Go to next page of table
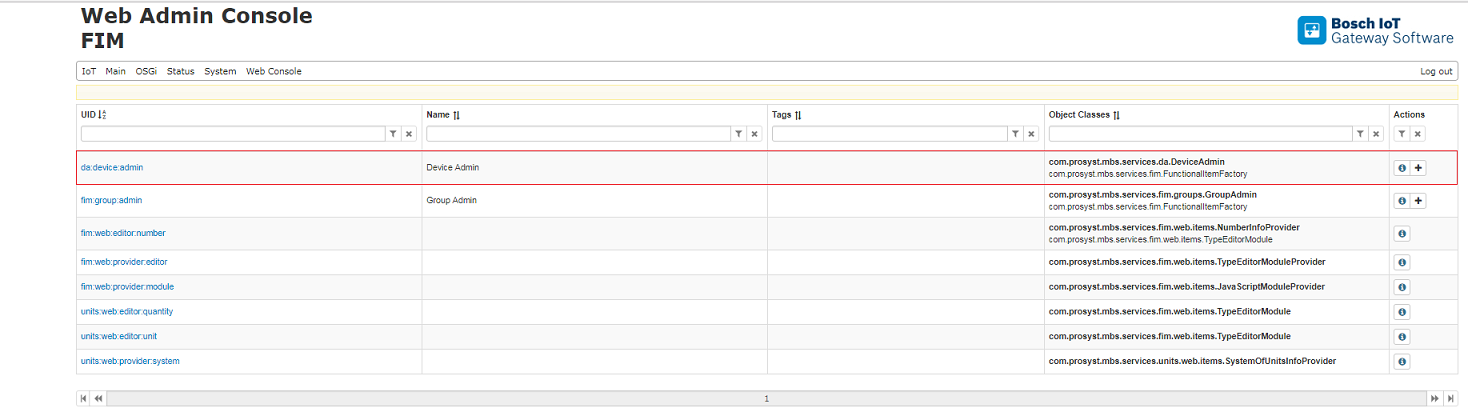Viewport: 1468px width, 408px height. click(1435, 398)
